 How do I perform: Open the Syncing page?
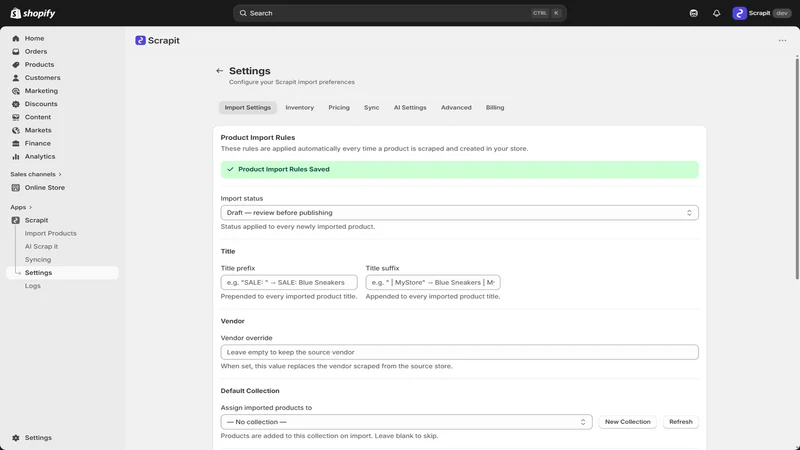38,260
